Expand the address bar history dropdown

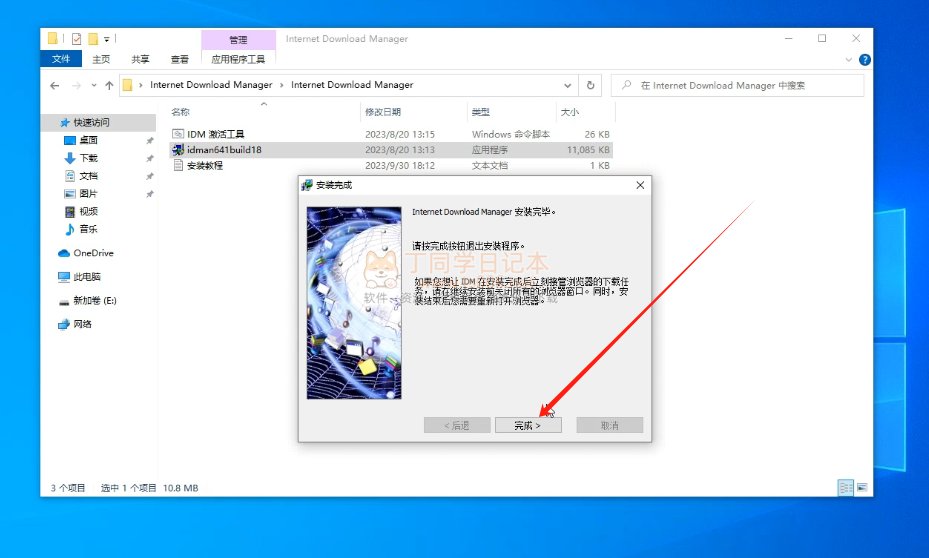click(567, 85)
